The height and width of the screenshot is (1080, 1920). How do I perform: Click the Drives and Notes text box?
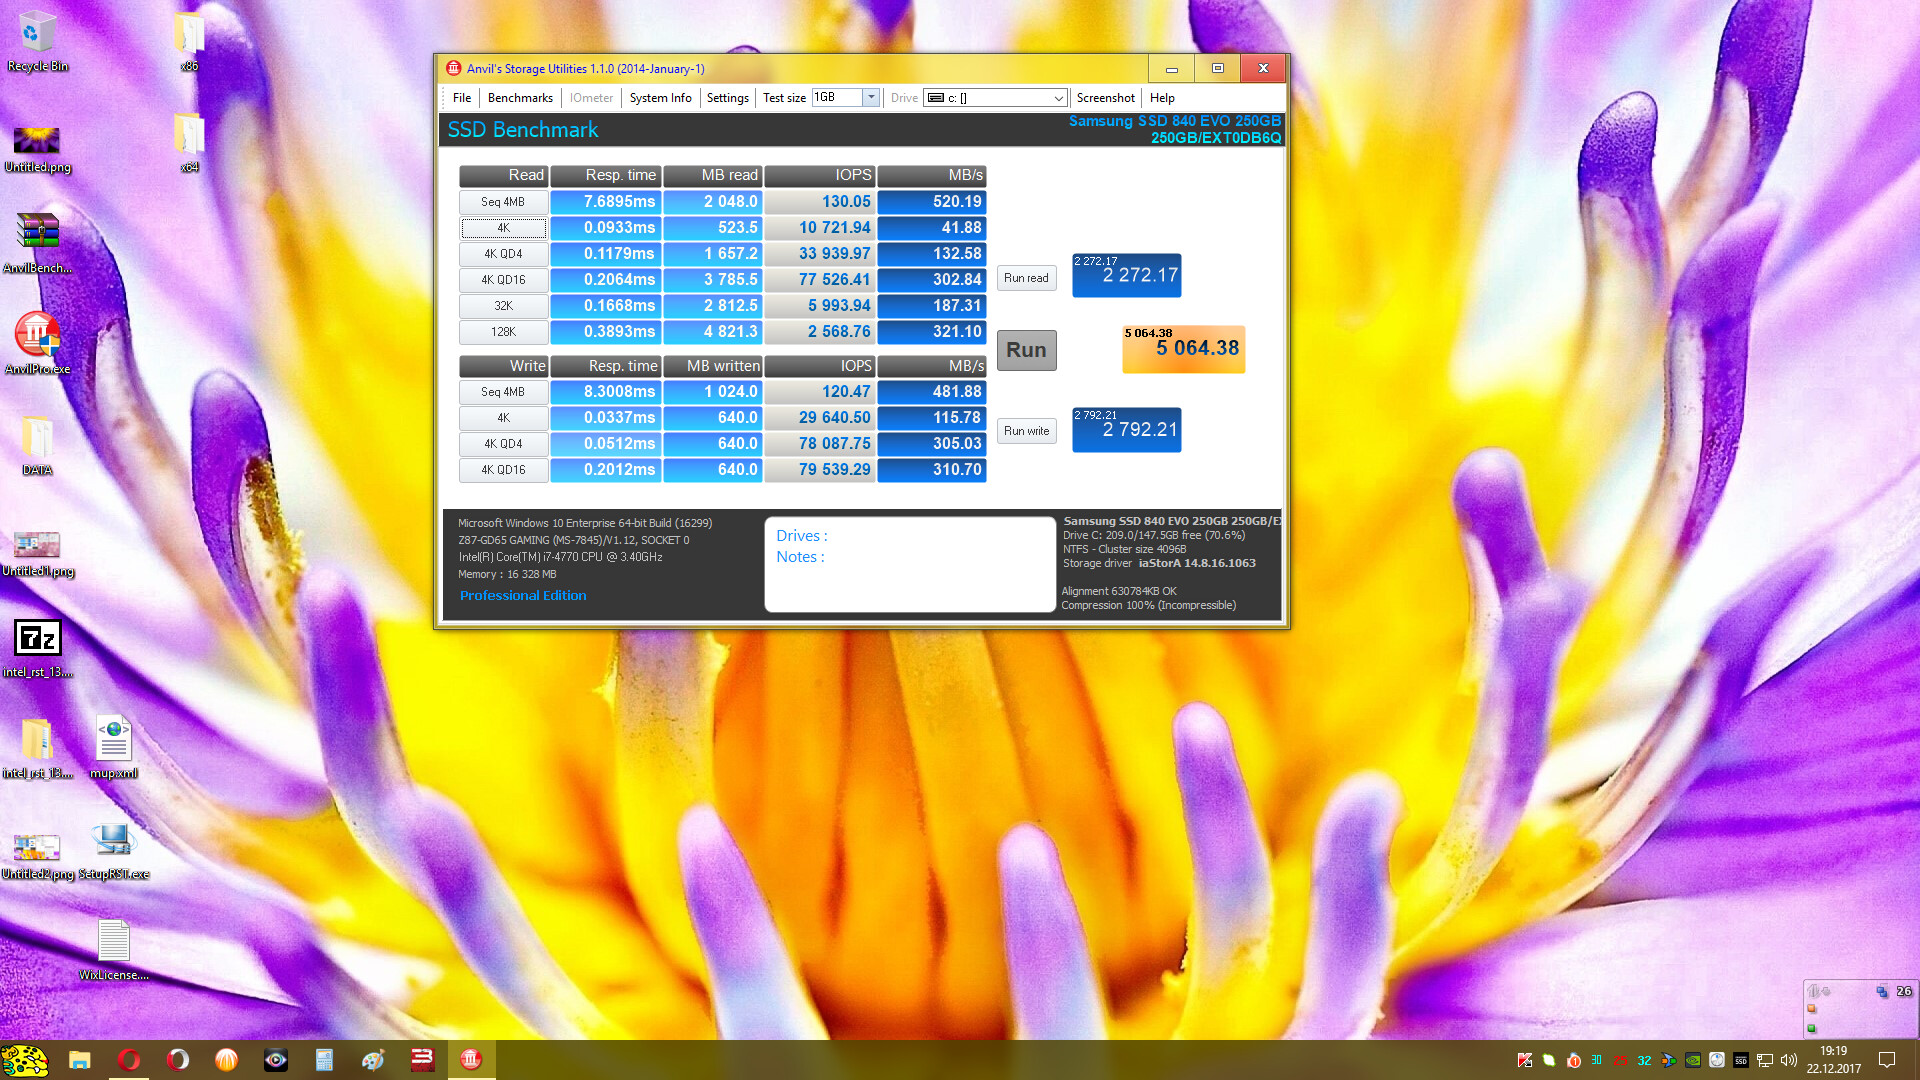[x=910, y=564]
